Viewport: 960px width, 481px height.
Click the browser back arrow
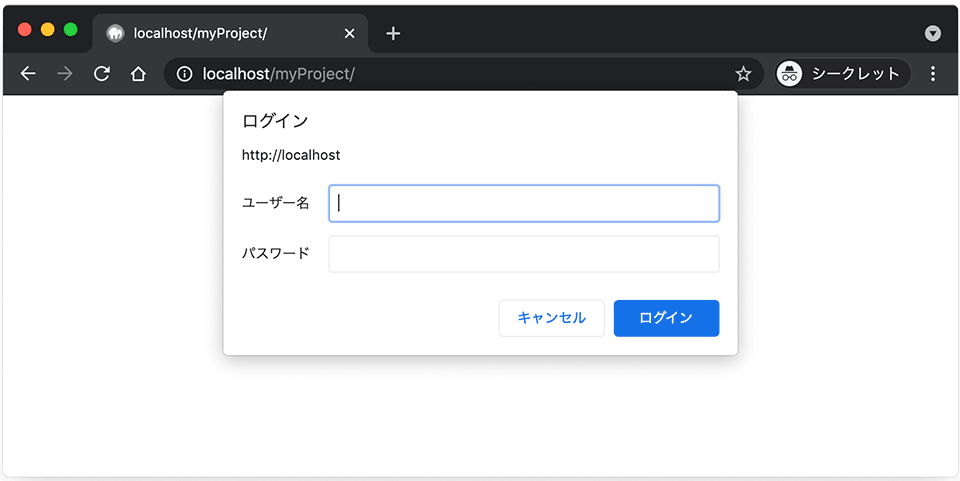(x=28, y=74)
